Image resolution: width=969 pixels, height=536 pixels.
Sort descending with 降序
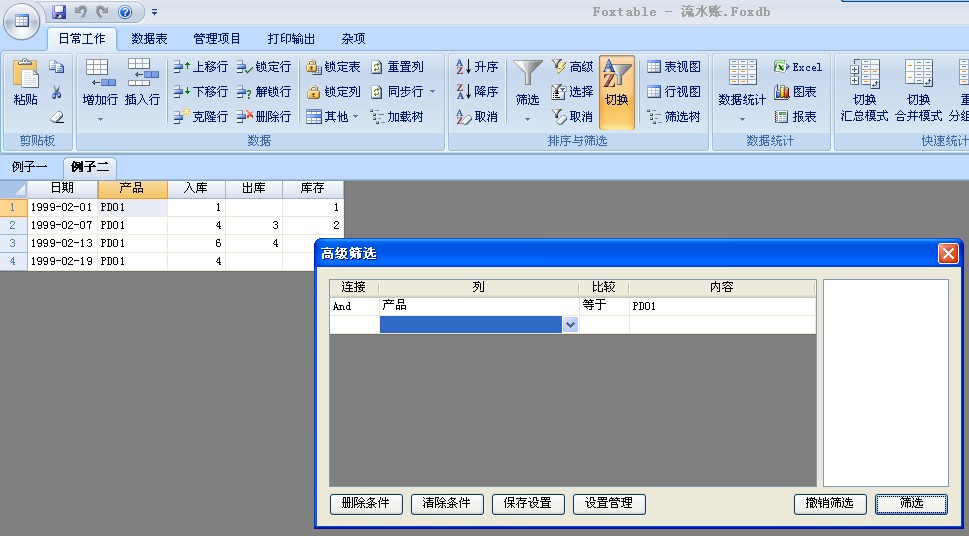click(x=477, y=91)
